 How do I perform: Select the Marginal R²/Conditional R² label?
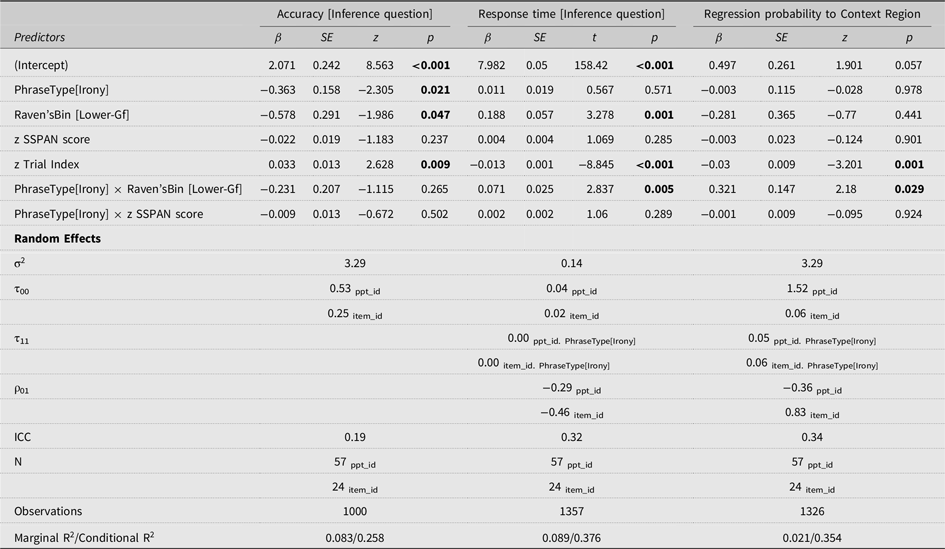point(84,538)
